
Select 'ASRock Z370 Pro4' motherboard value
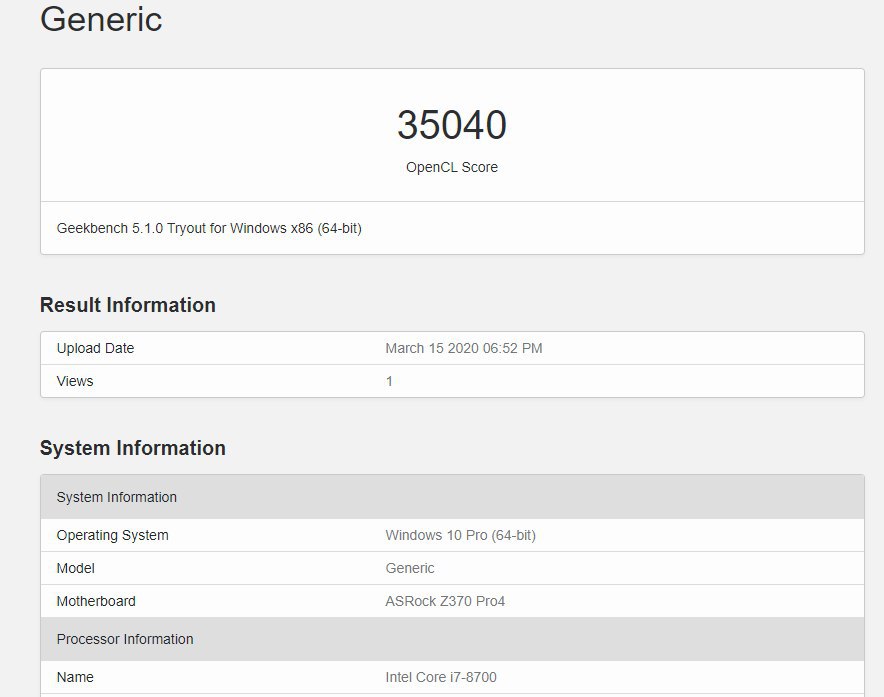(445, 602)
